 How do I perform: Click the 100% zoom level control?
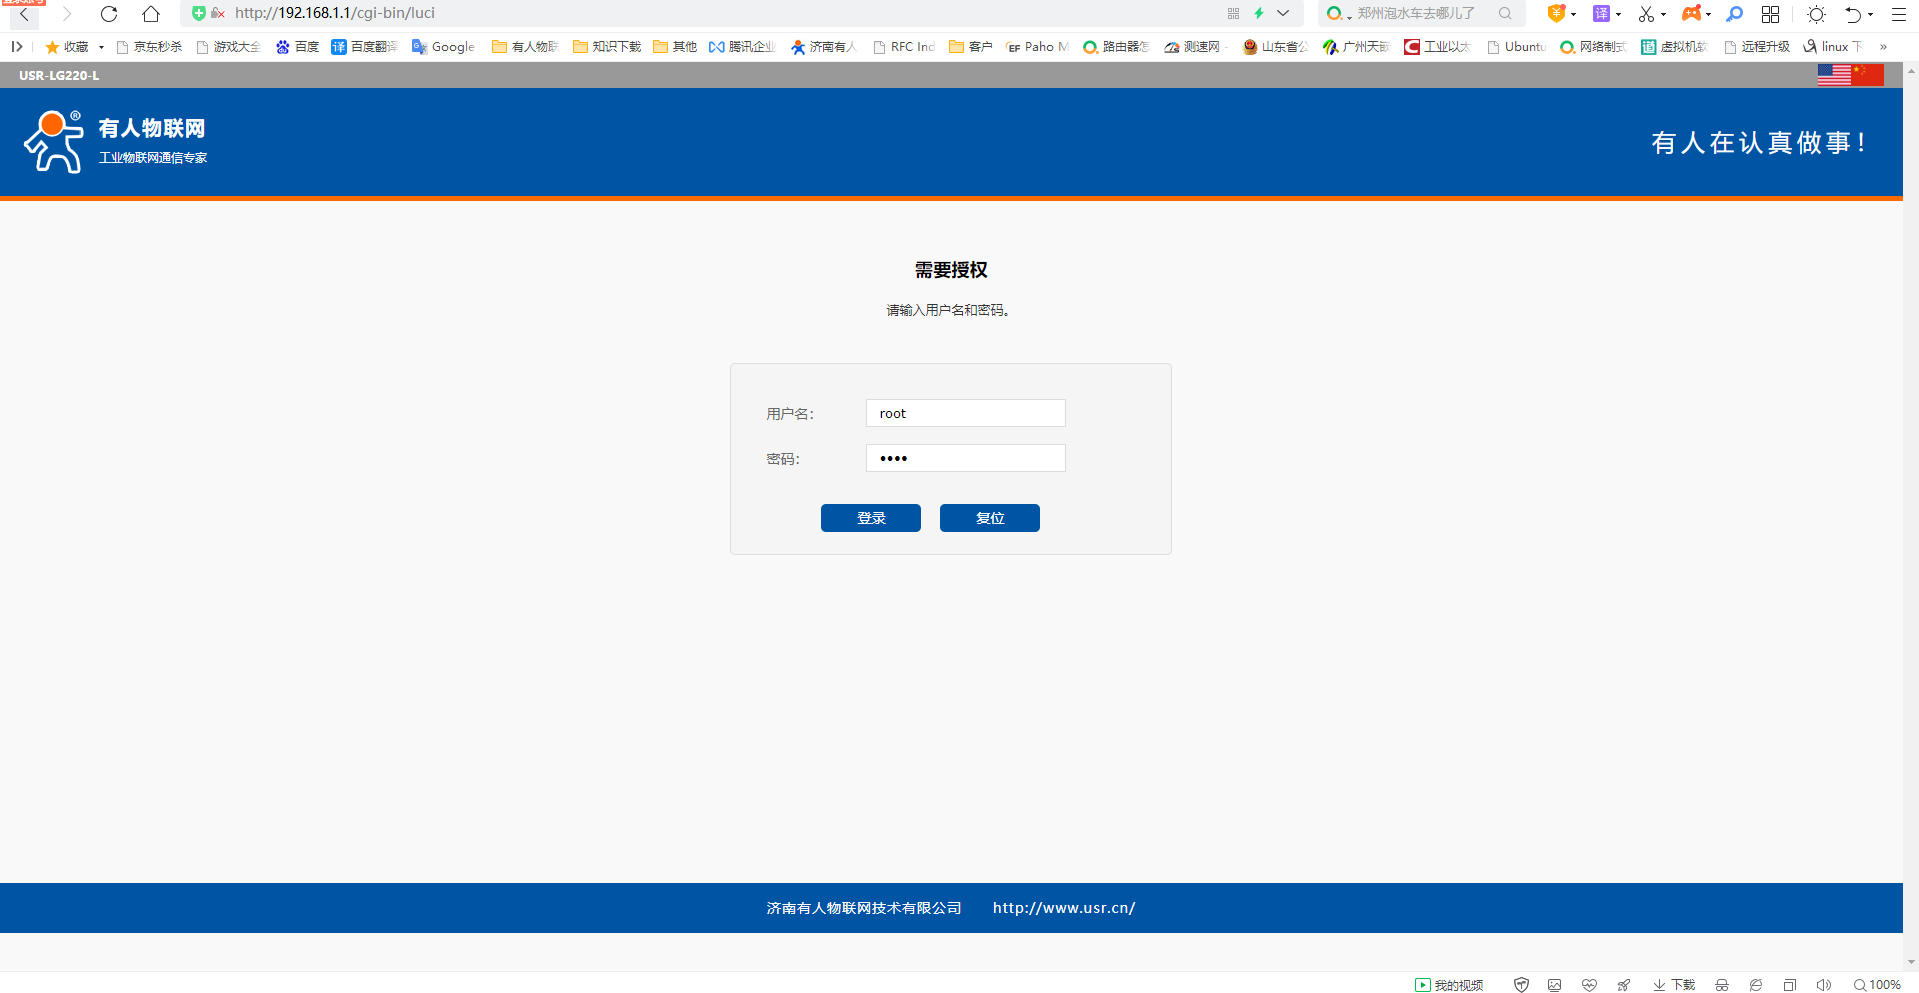point(1877,985)
